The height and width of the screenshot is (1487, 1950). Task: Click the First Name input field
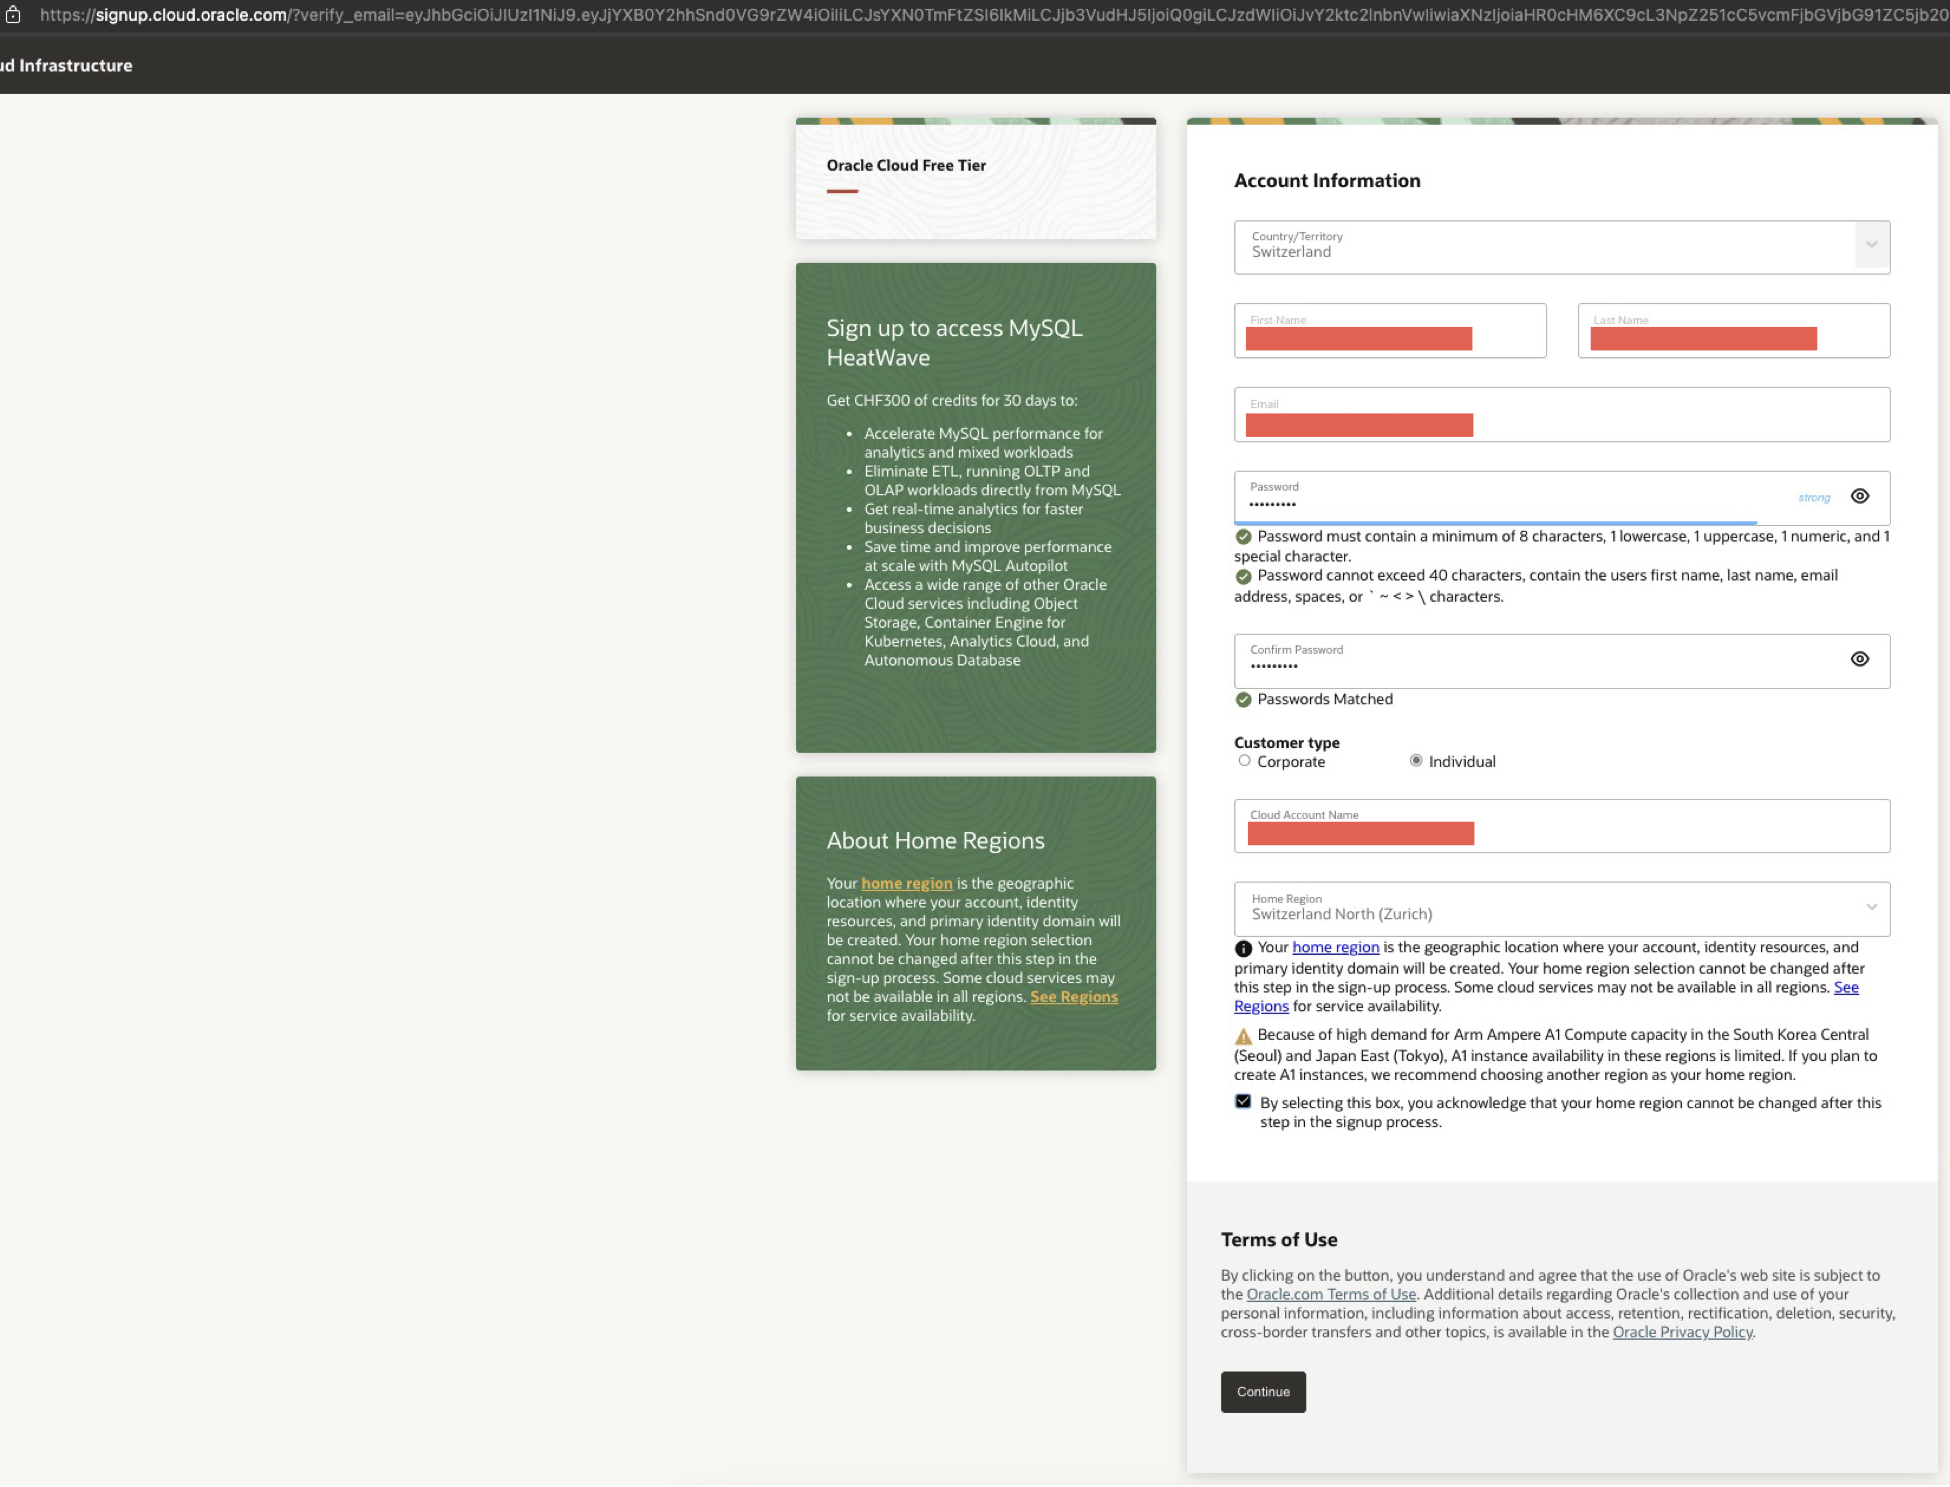click(1390, 331)
